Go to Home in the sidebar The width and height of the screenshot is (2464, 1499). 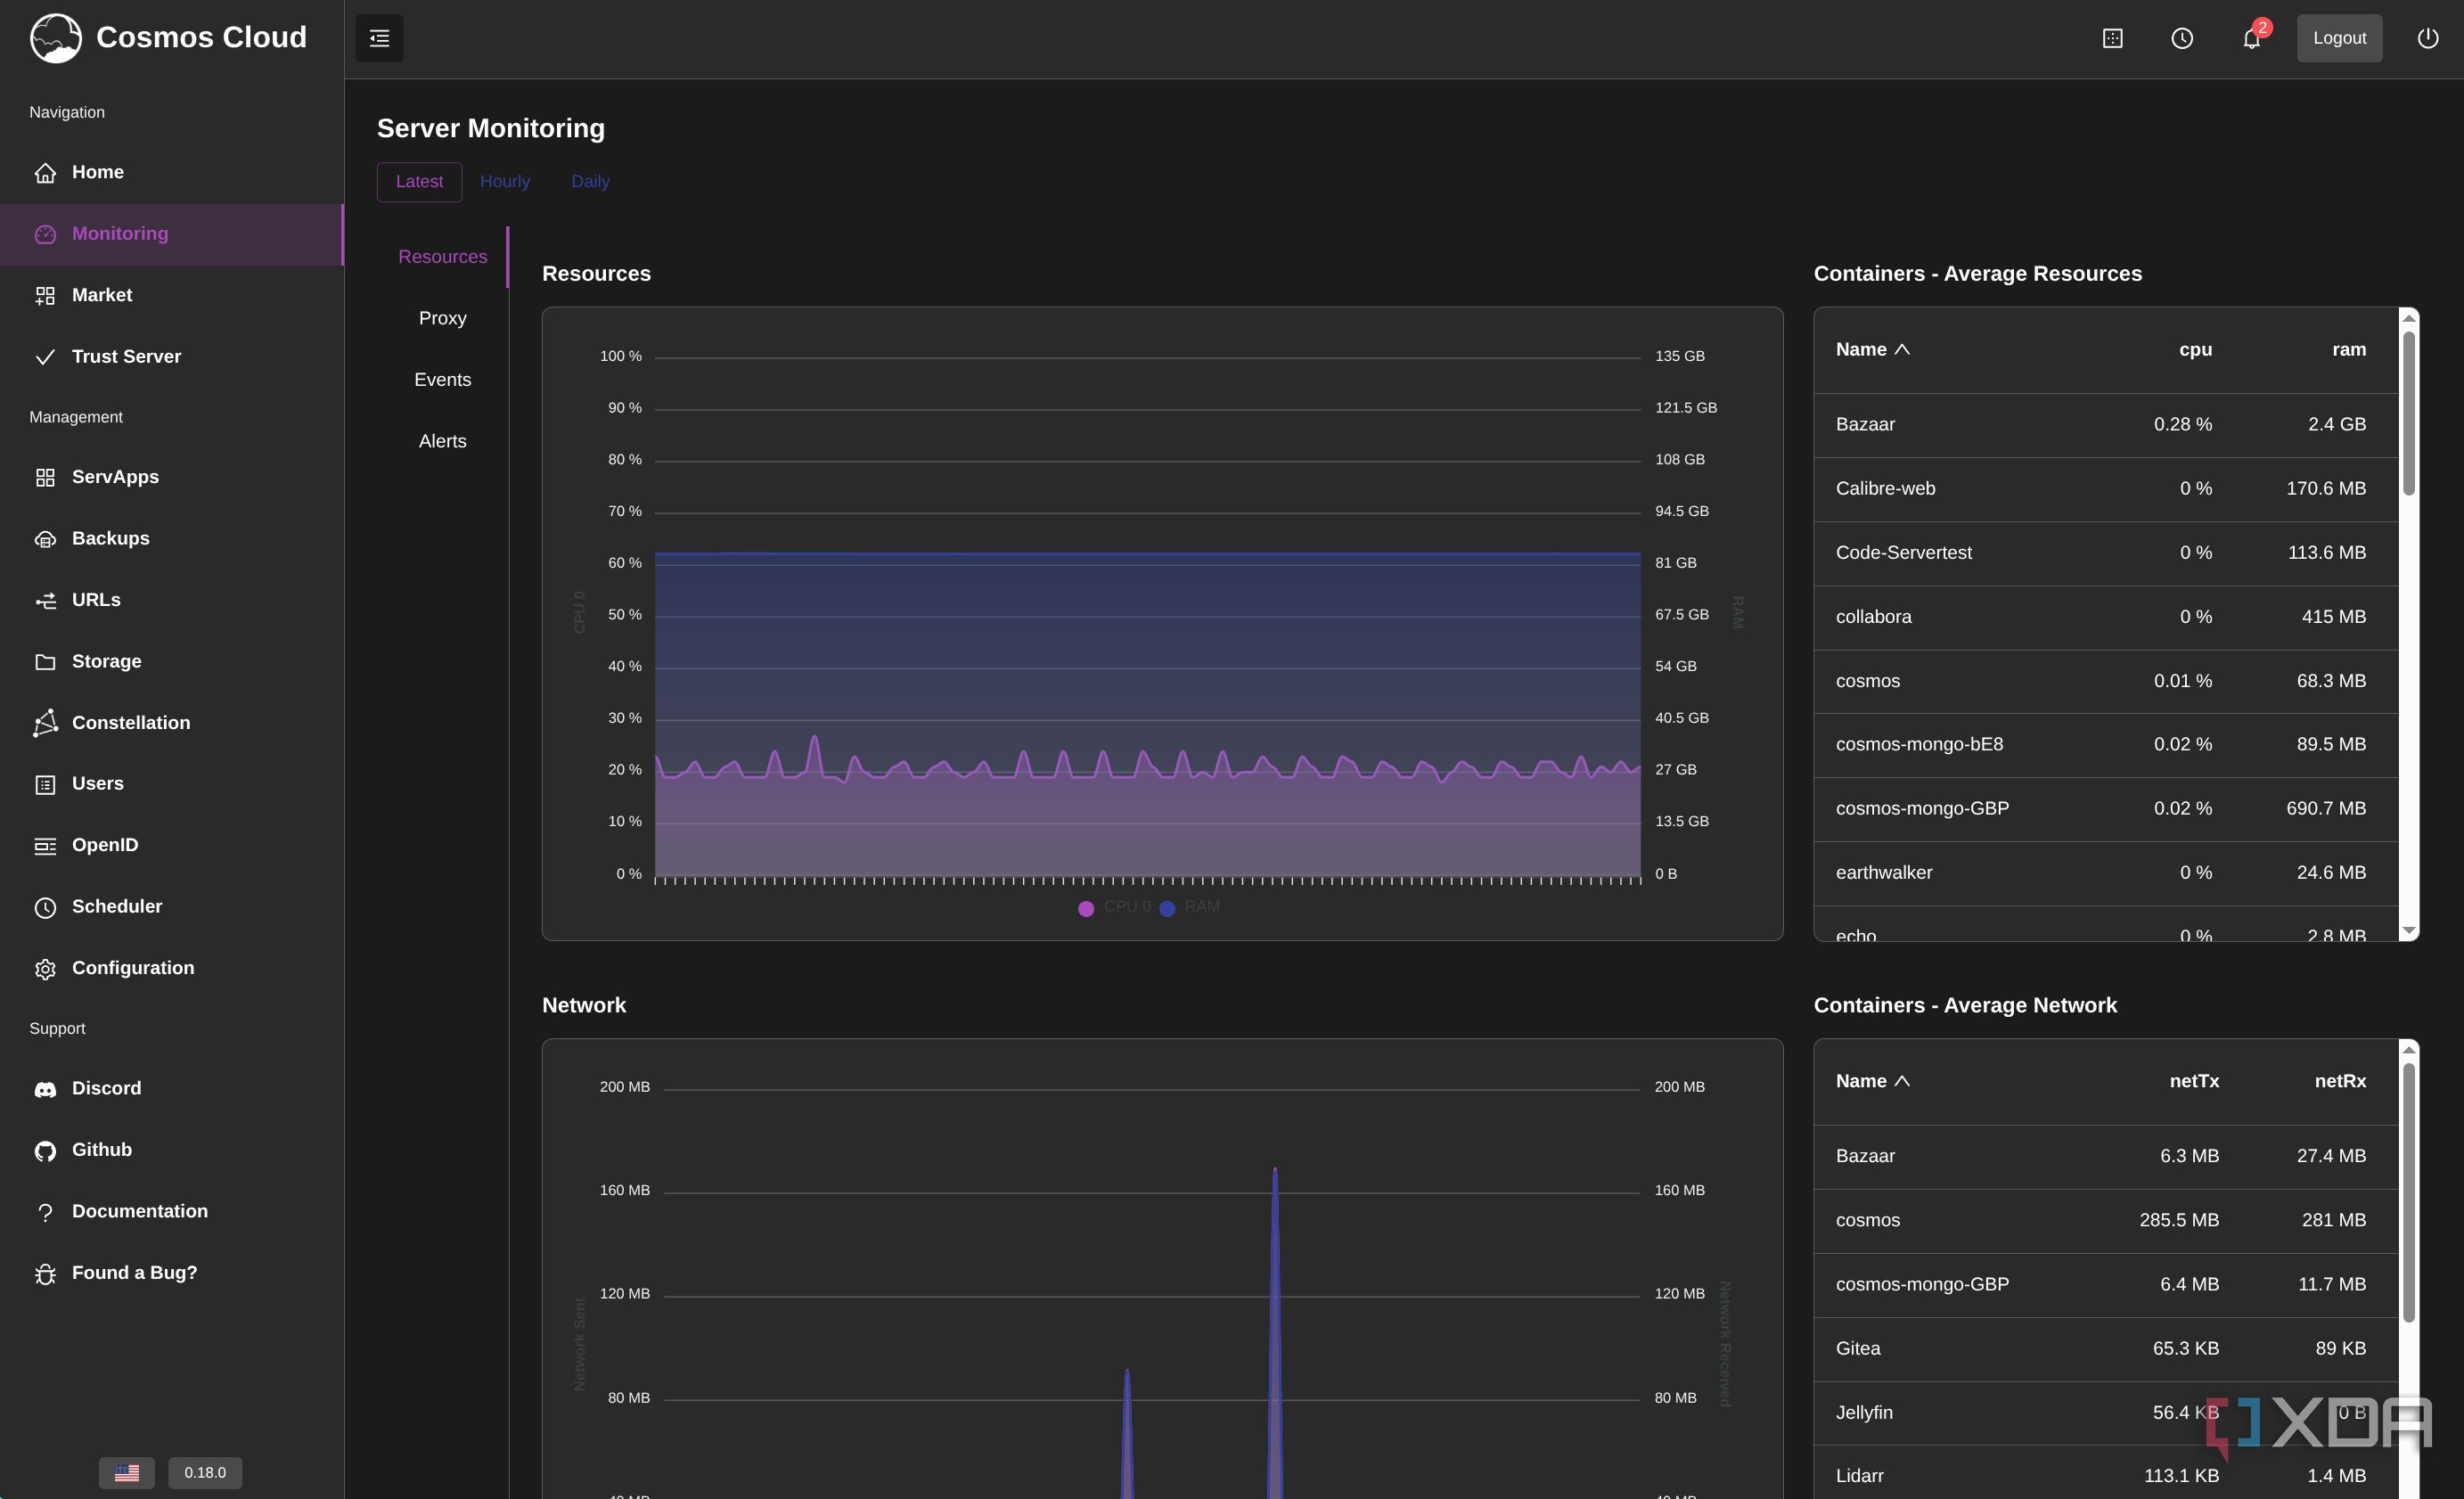pos(172,172)
